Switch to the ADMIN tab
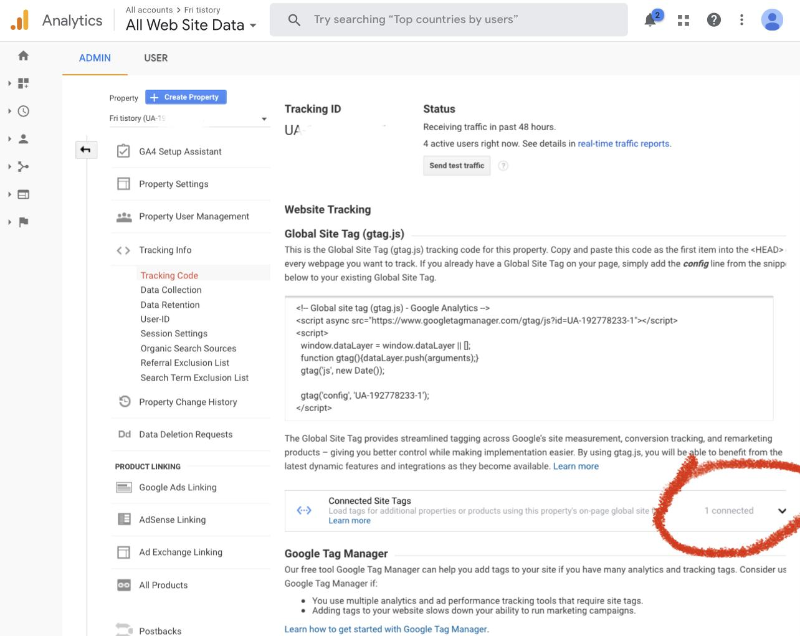 coord(95,58)
